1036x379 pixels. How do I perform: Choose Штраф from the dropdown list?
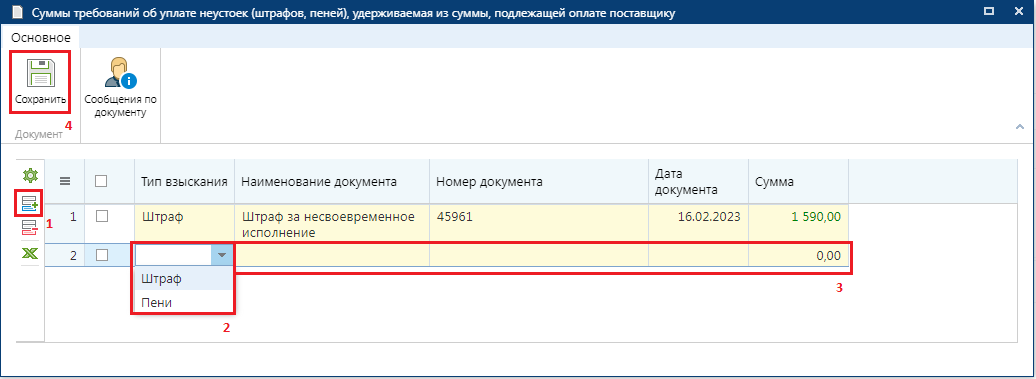(x=184, y=279)
